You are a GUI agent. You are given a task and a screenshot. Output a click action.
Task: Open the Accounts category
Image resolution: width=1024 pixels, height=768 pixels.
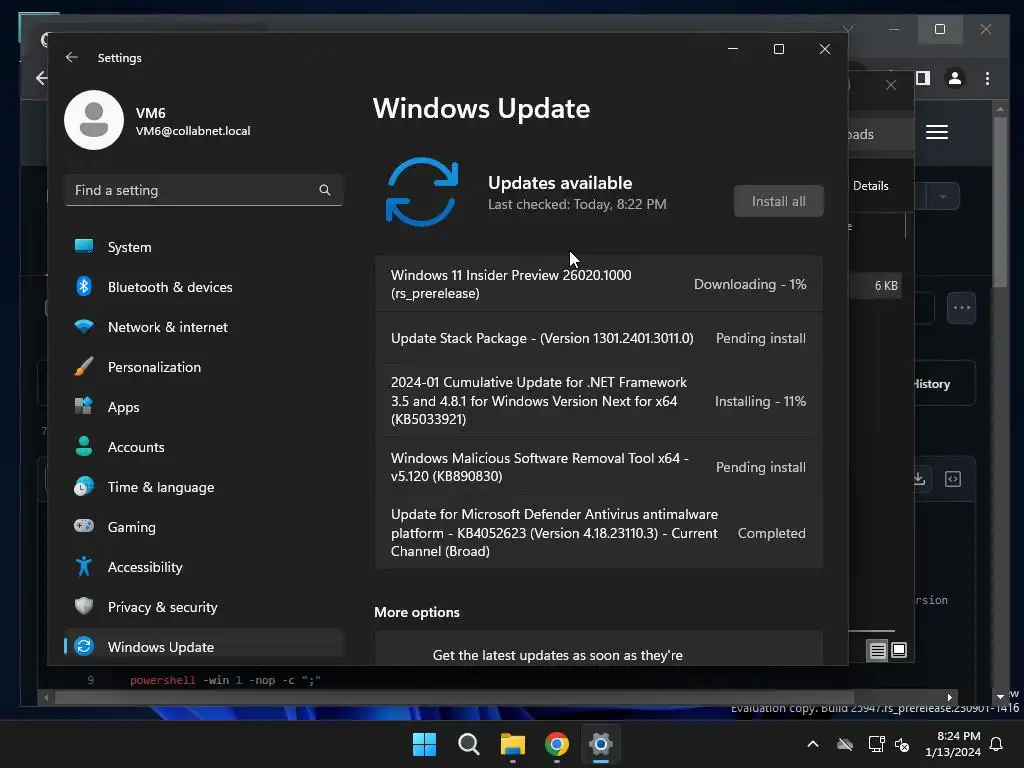[x=204, y=447]
